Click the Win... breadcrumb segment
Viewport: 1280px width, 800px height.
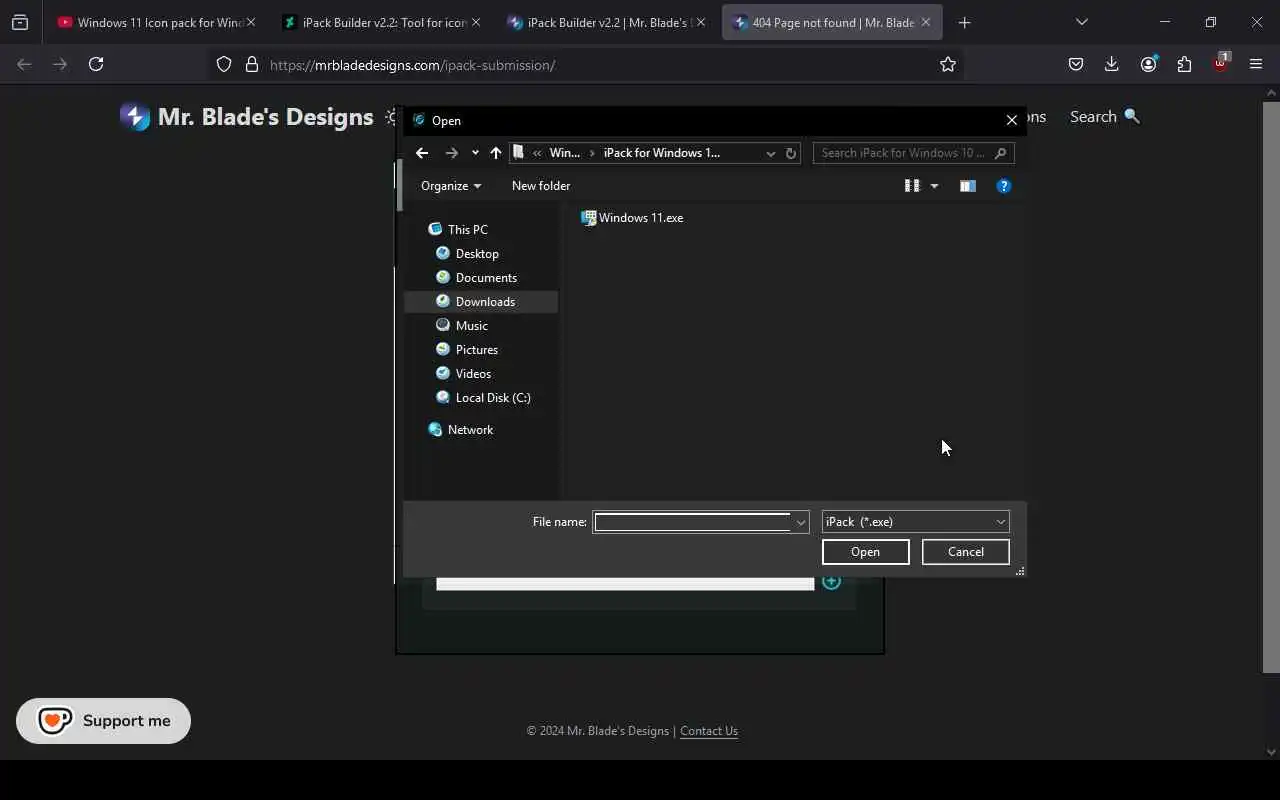(x=565, y=153)
